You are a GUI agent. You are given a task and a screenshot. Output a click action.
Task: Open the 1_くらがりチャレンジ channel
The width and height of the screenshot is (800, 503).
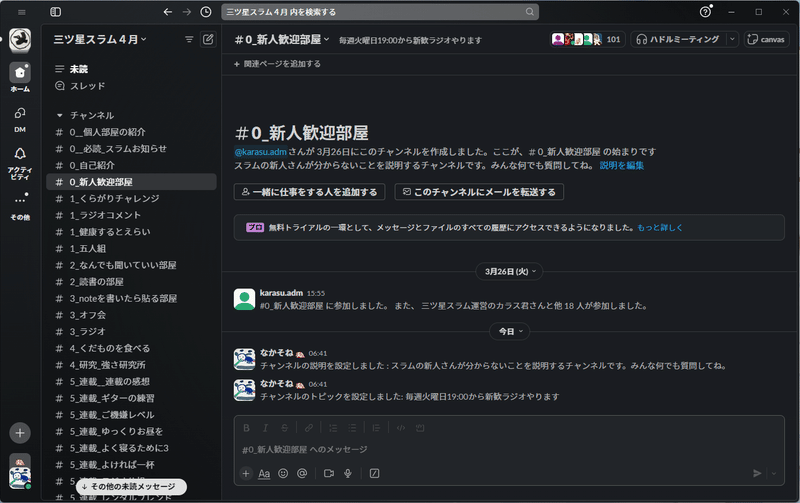tap(132, 198)
